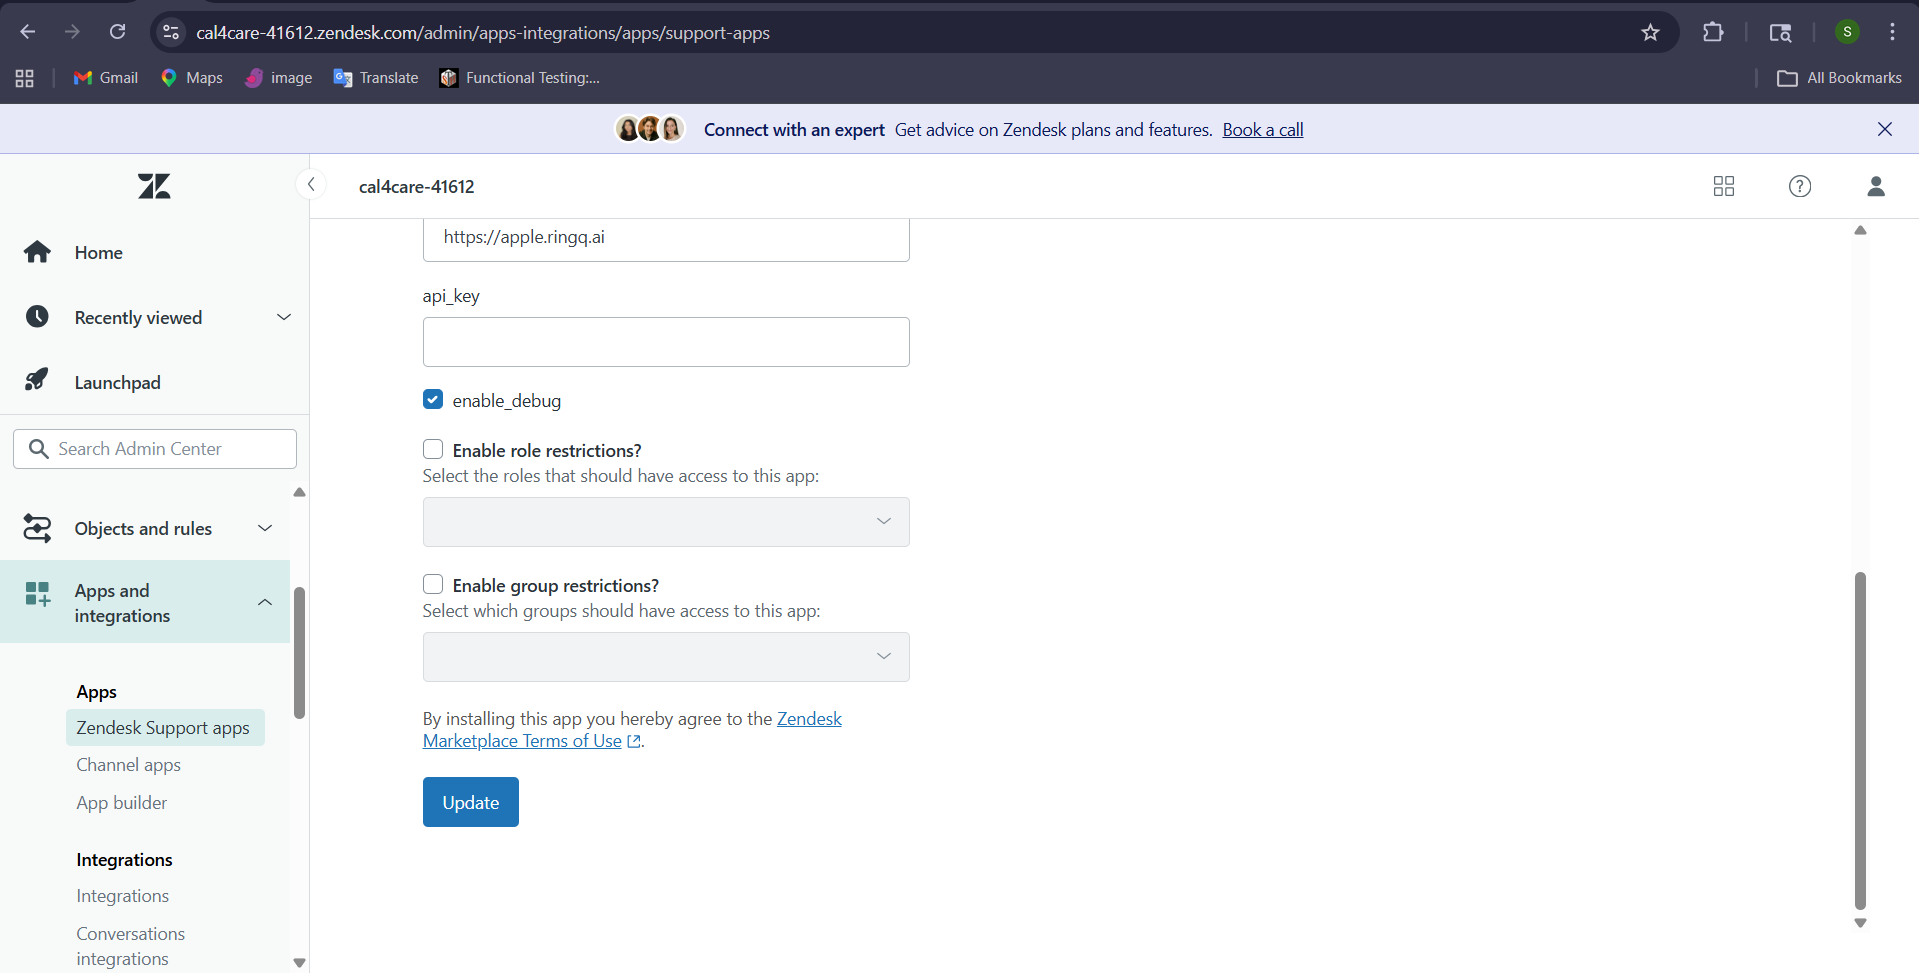The image size is (1919, 973).
Task: Open the All Bookmarks folder
Action: (x=1839, y=78)
